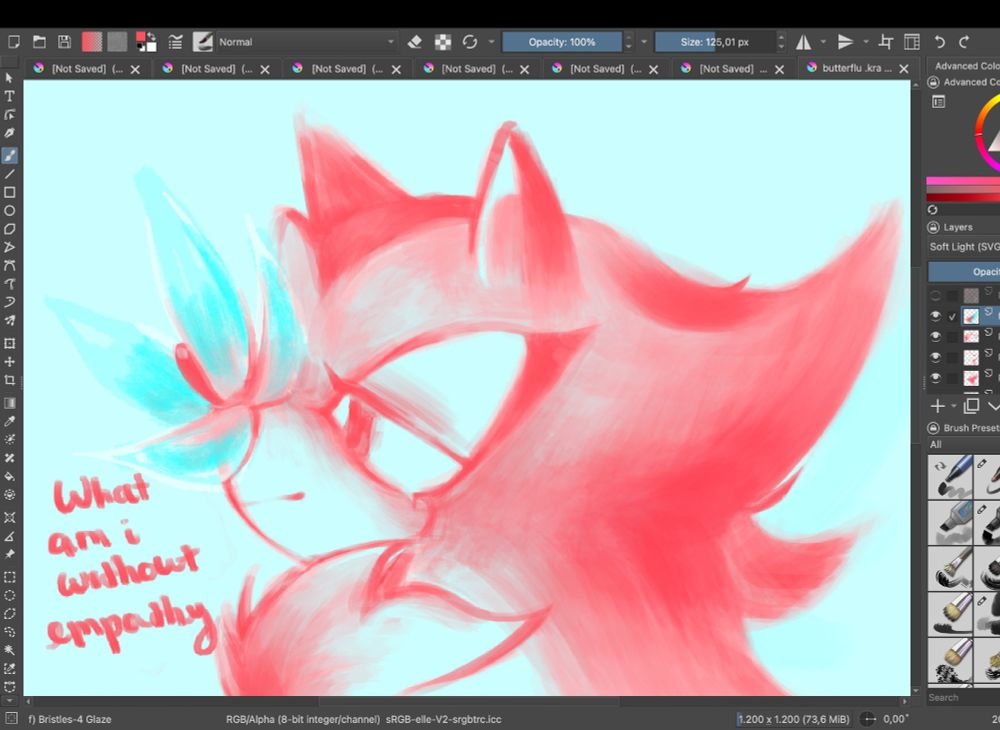Select the Ellipse tool
This screenshot has height=730, width=1000.
(x=10, y=210)
